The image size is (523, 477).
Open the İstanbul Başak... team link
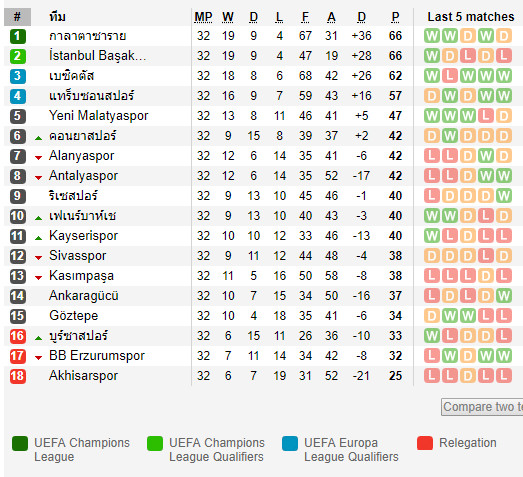(97, 56)
